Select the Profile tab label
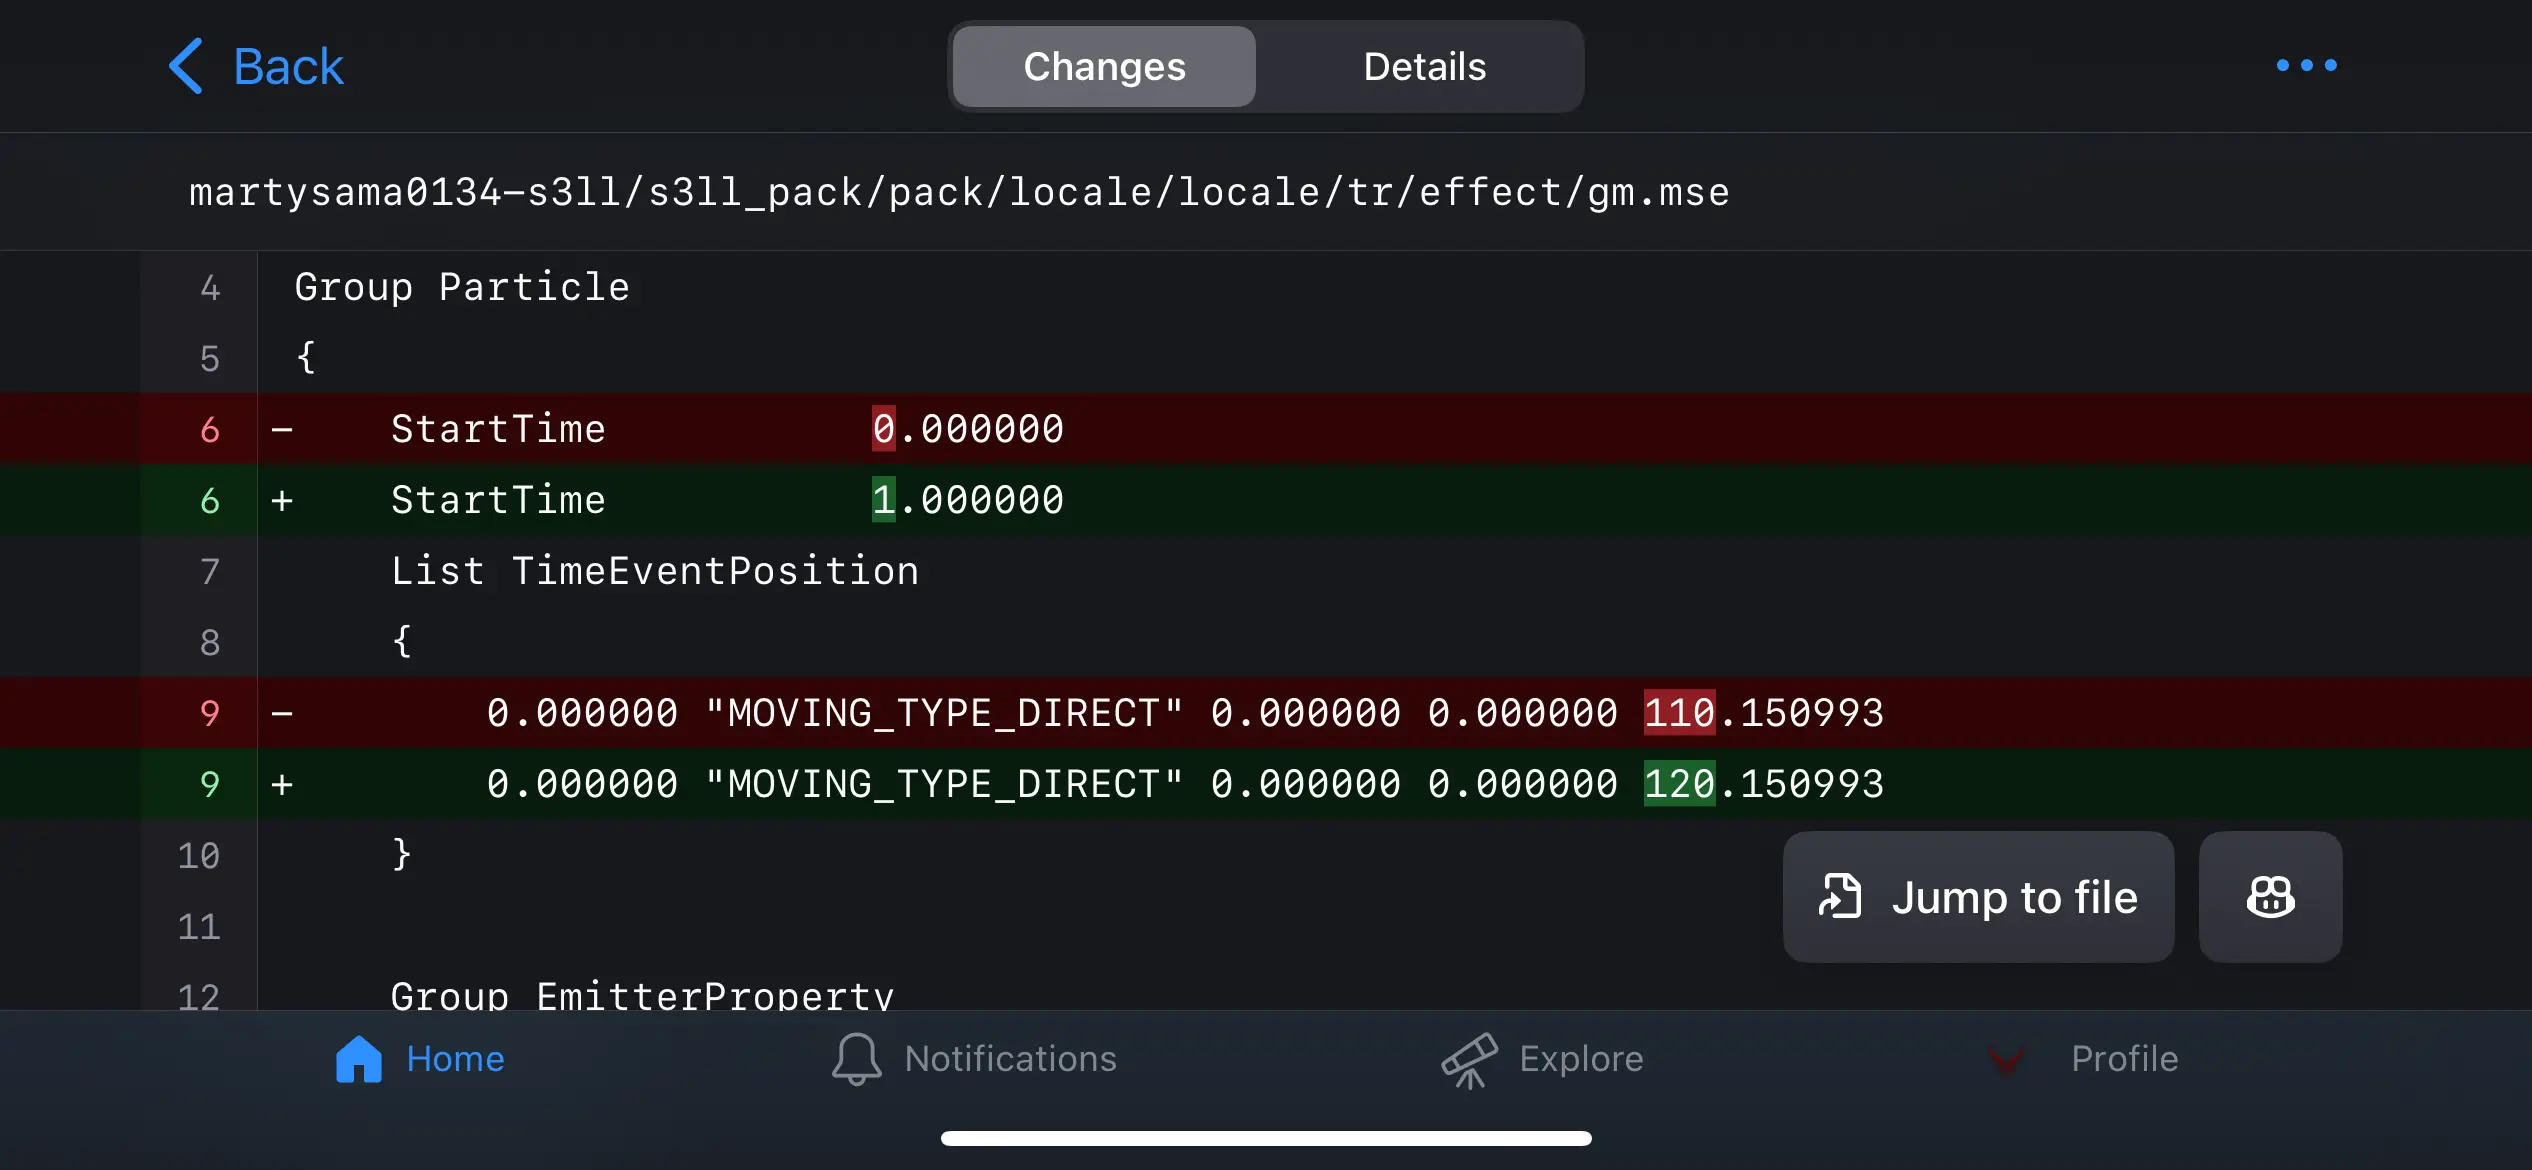Viewport: 2532px width, 1170px height. click(x=2124, y=1059)
